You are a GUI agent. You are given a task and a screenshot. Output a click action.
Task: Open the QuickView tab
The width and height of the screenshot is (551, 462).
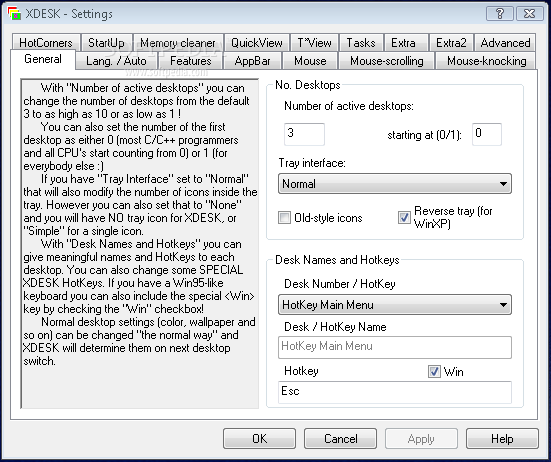pos(257,43)
